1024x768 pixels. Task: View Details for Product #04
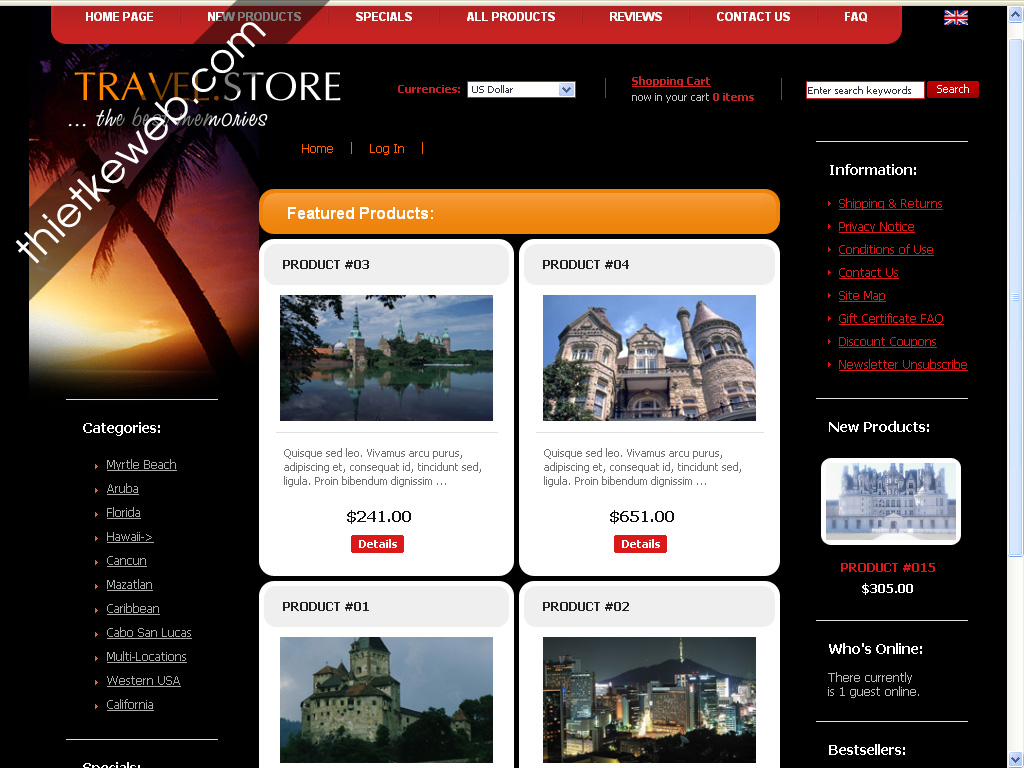[x=640, y=544]
